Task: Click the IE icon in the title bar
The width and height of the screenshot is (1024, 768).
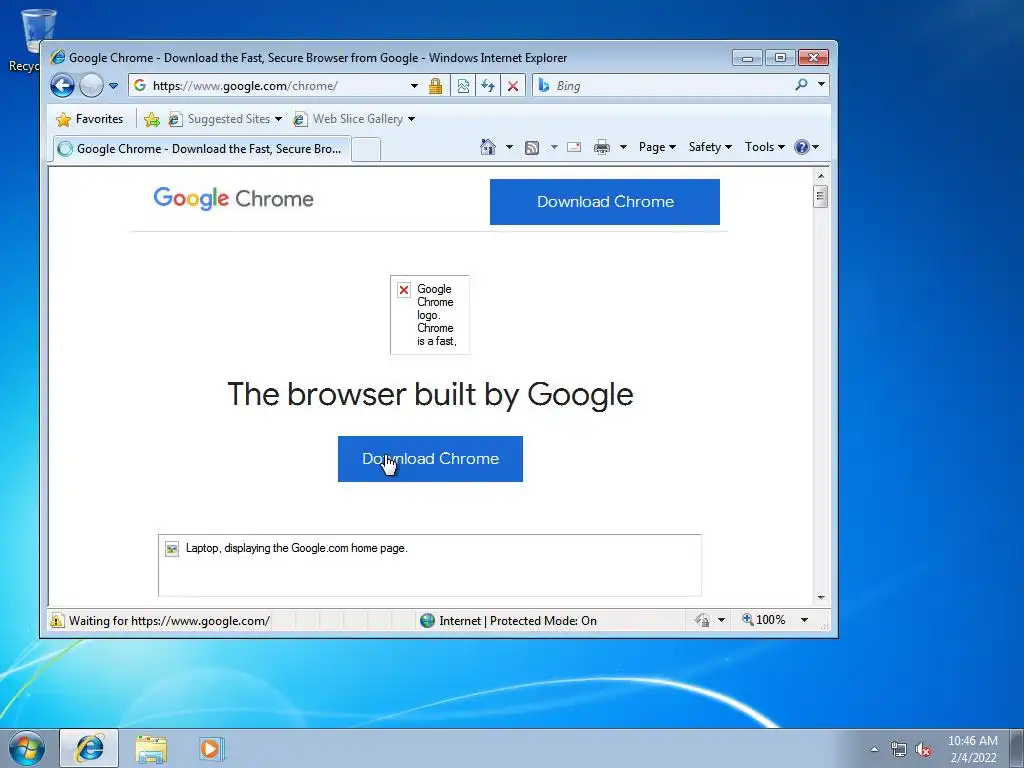Action: pos(58,57)
